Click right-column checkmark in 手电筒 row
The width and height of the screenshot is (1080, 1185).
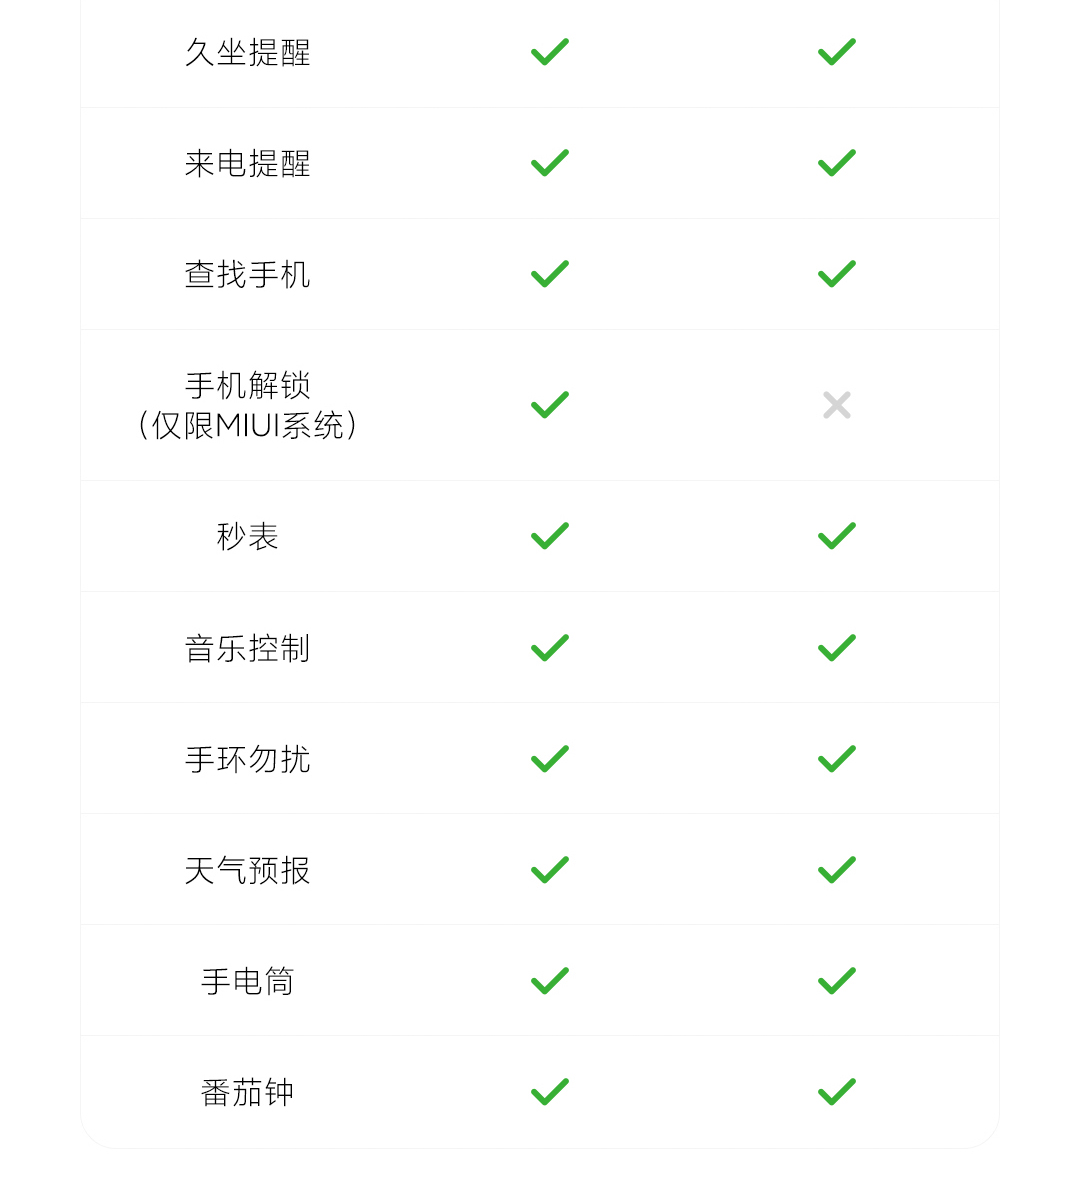pos(836,981)
